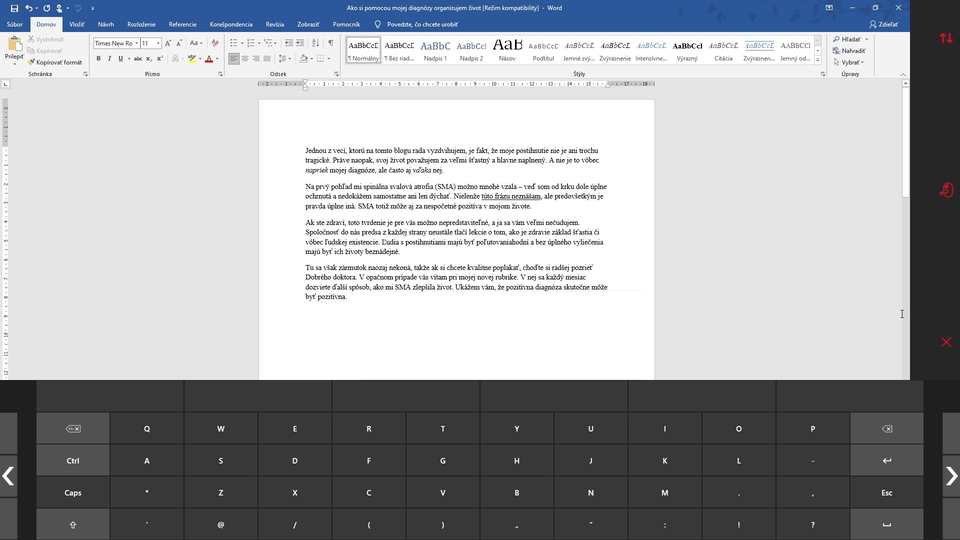Tap the Q key on the on-screen keyboard
Viewport: 960px width, 540px height.
tap(147, 429)
